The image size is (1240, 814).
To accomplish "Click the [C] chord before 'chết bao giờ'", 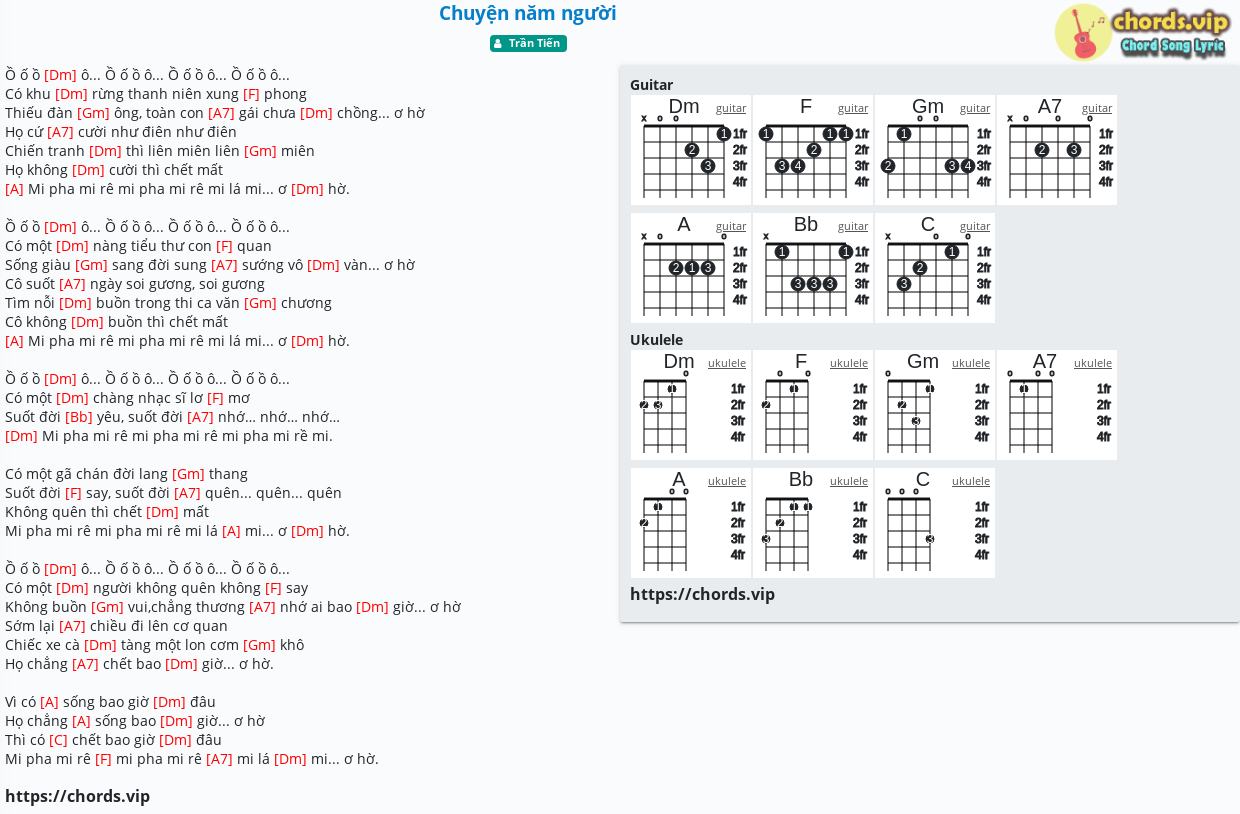I will [58, 740].
